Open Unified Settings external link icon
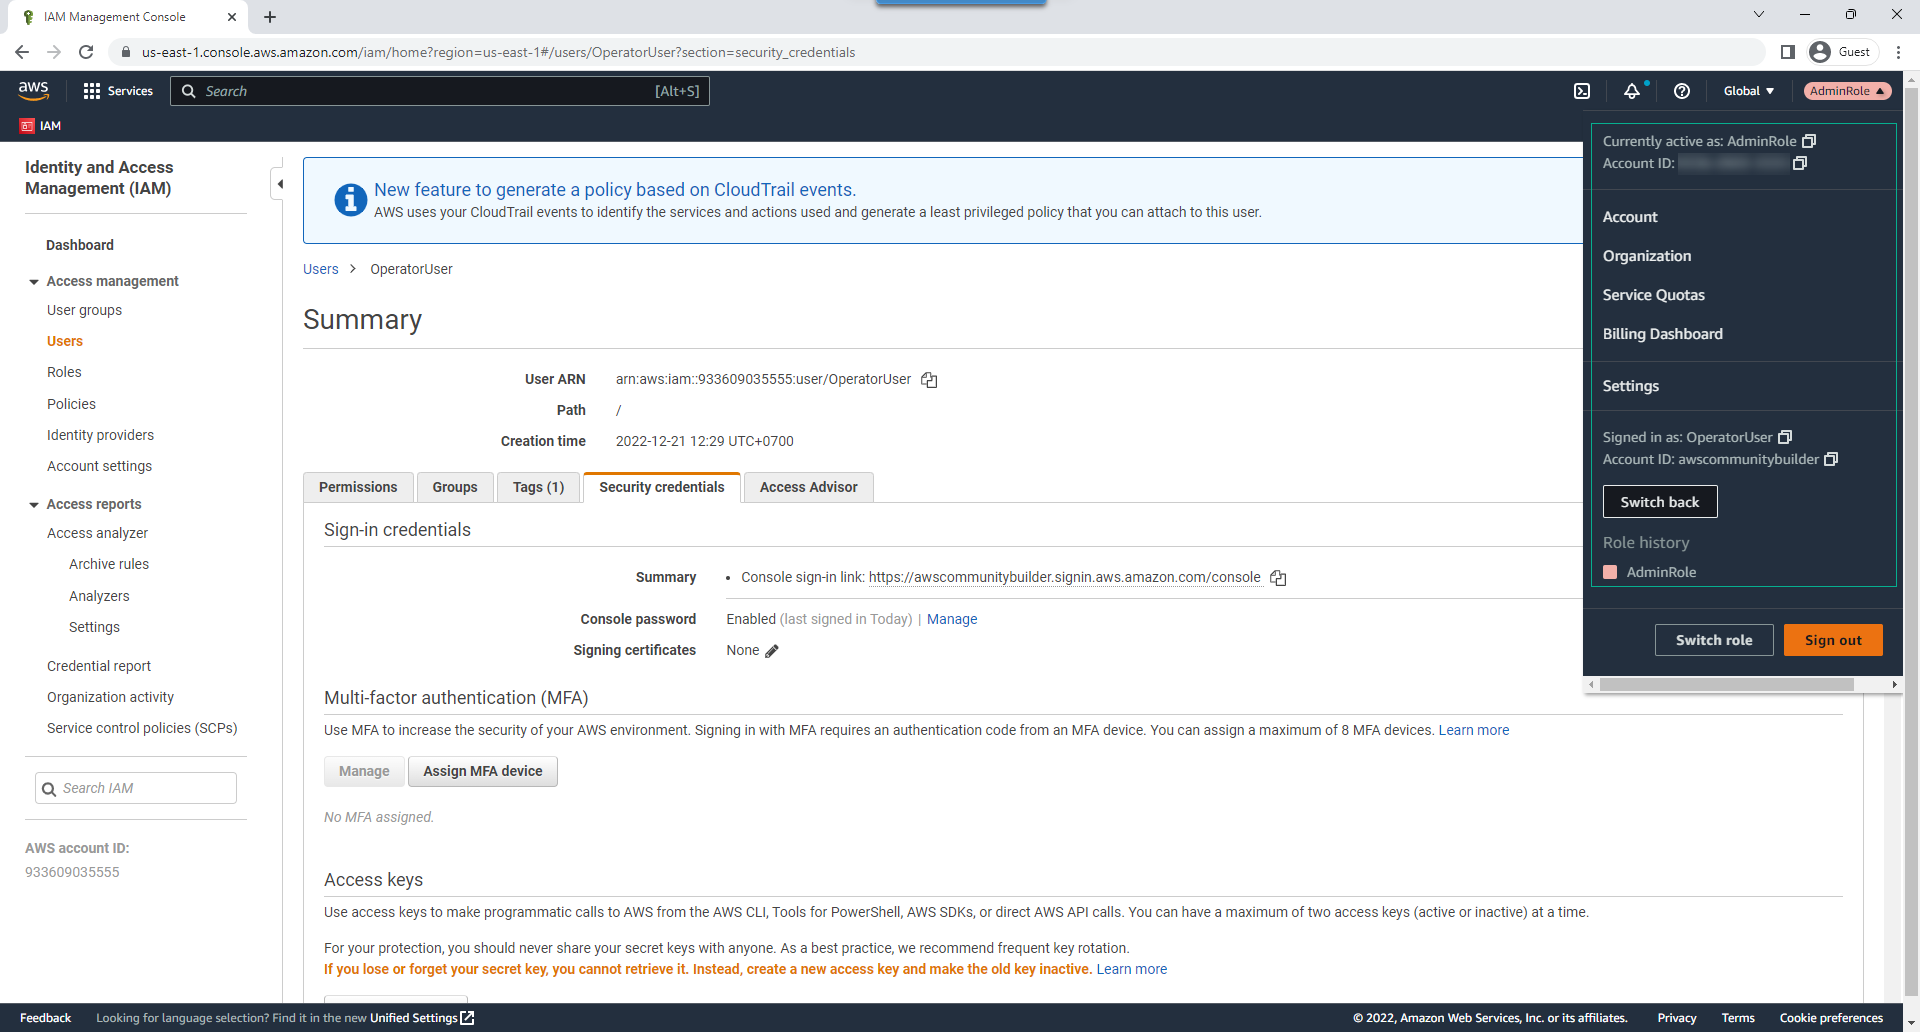The image size is (1920, 1032). pos(467,1018)
